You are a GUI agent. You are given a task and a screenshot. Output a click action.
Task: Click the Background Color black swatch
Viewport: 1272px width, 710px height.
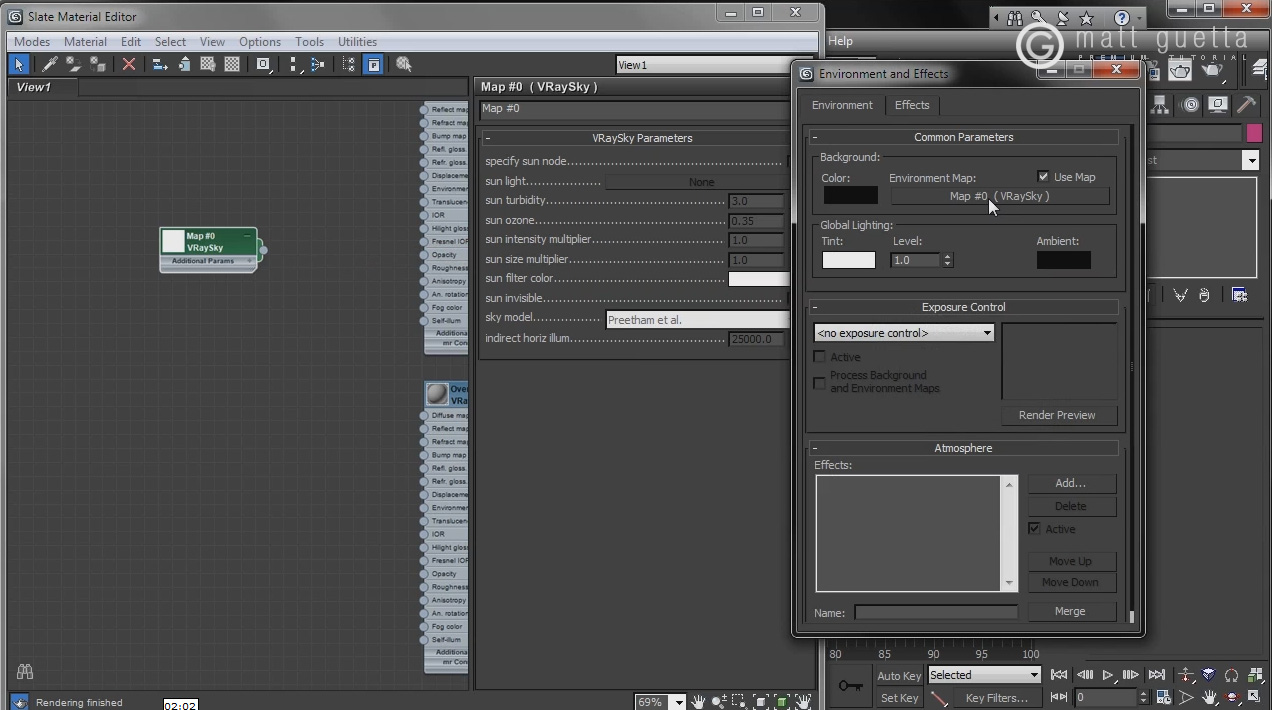click(850, 196)
